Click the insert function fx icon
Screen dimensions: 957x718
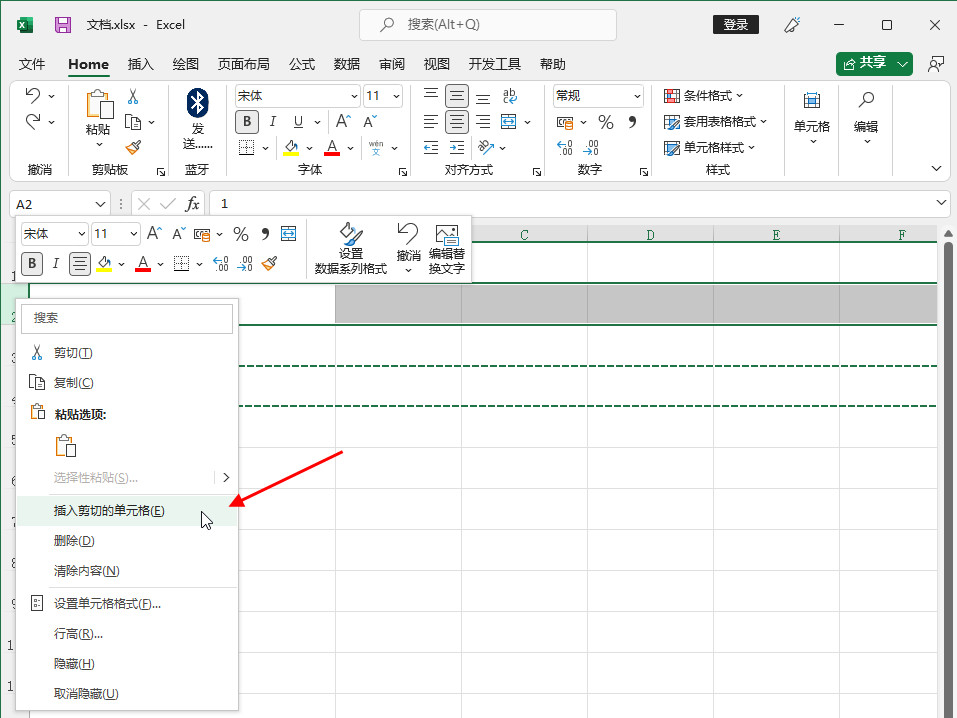coord(192,203)
